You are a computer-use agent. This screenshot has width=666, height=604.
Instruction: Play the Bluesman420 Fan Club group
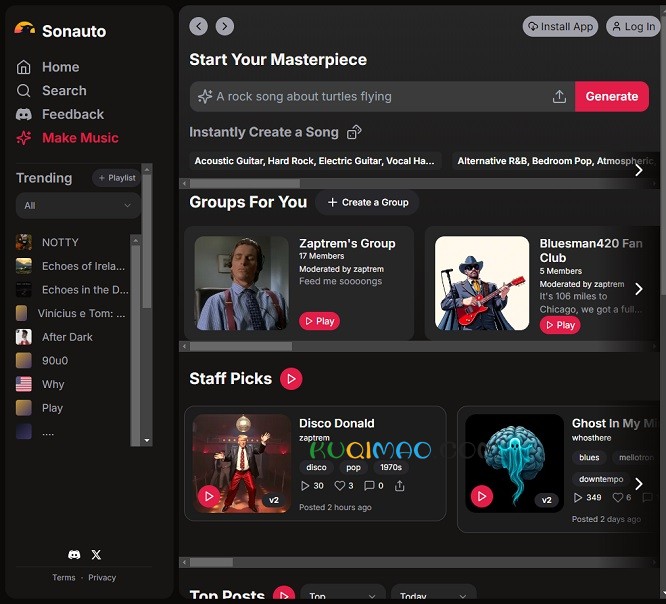[560, 325]
